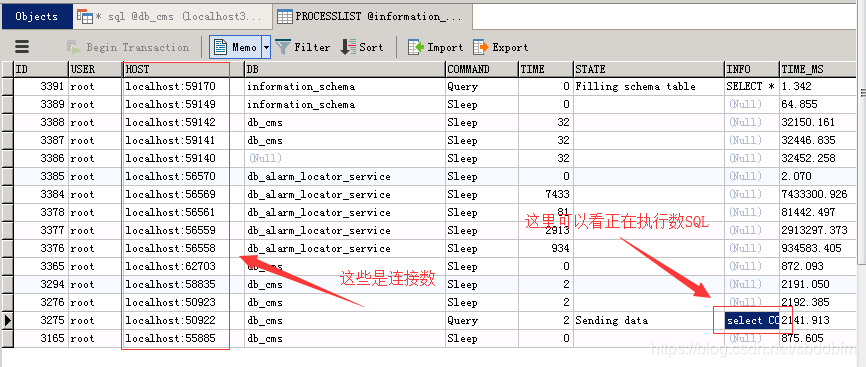This screenshot has width=866, height=367.
Task: Click the 'SELECT *' info cell
Action: tap(752, 87)
